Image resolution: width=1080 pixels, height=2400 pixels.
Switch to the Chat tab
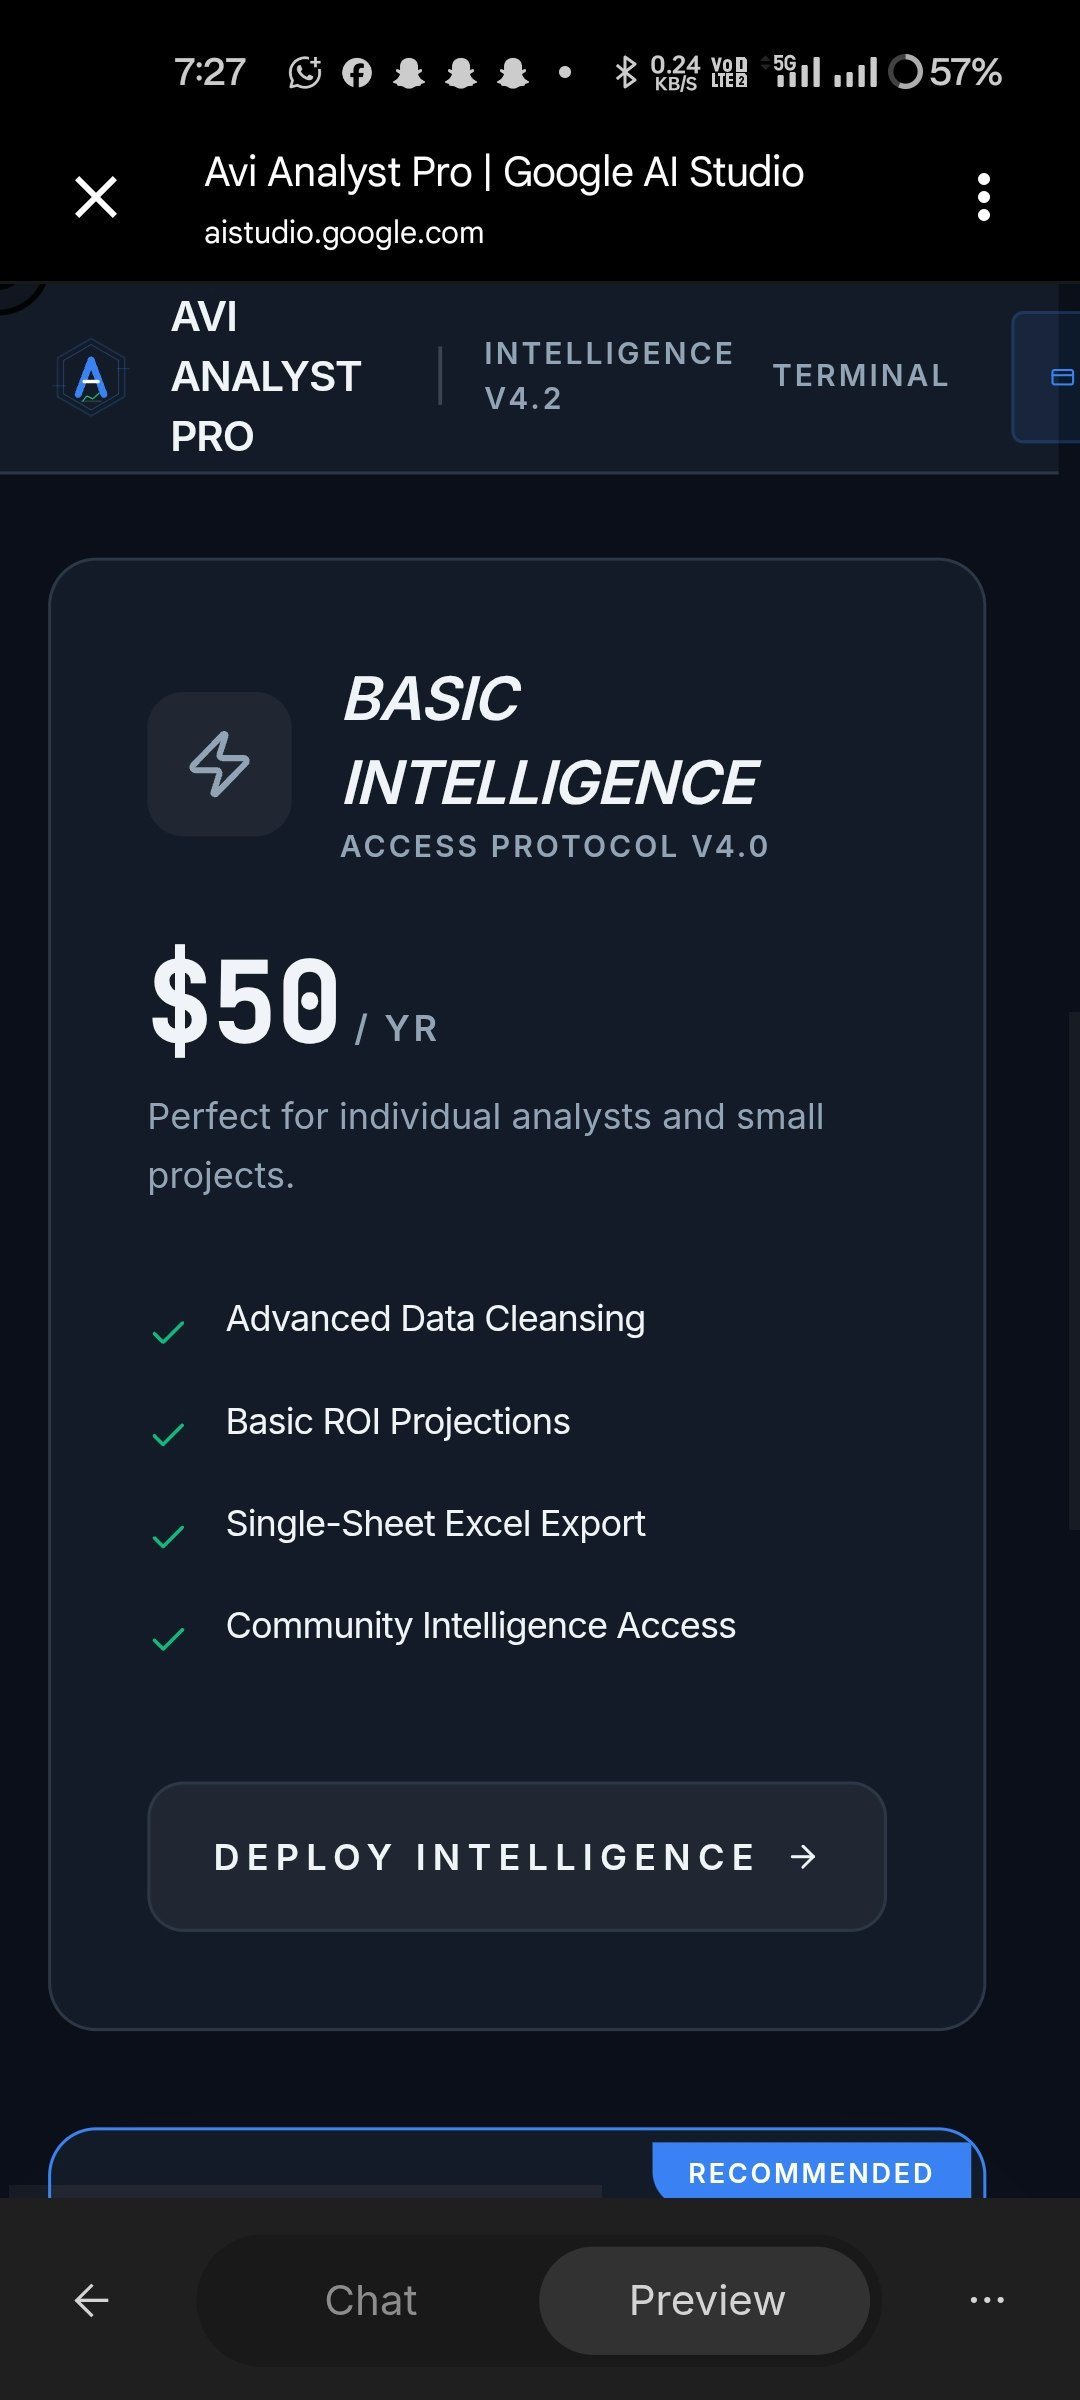371,2300
